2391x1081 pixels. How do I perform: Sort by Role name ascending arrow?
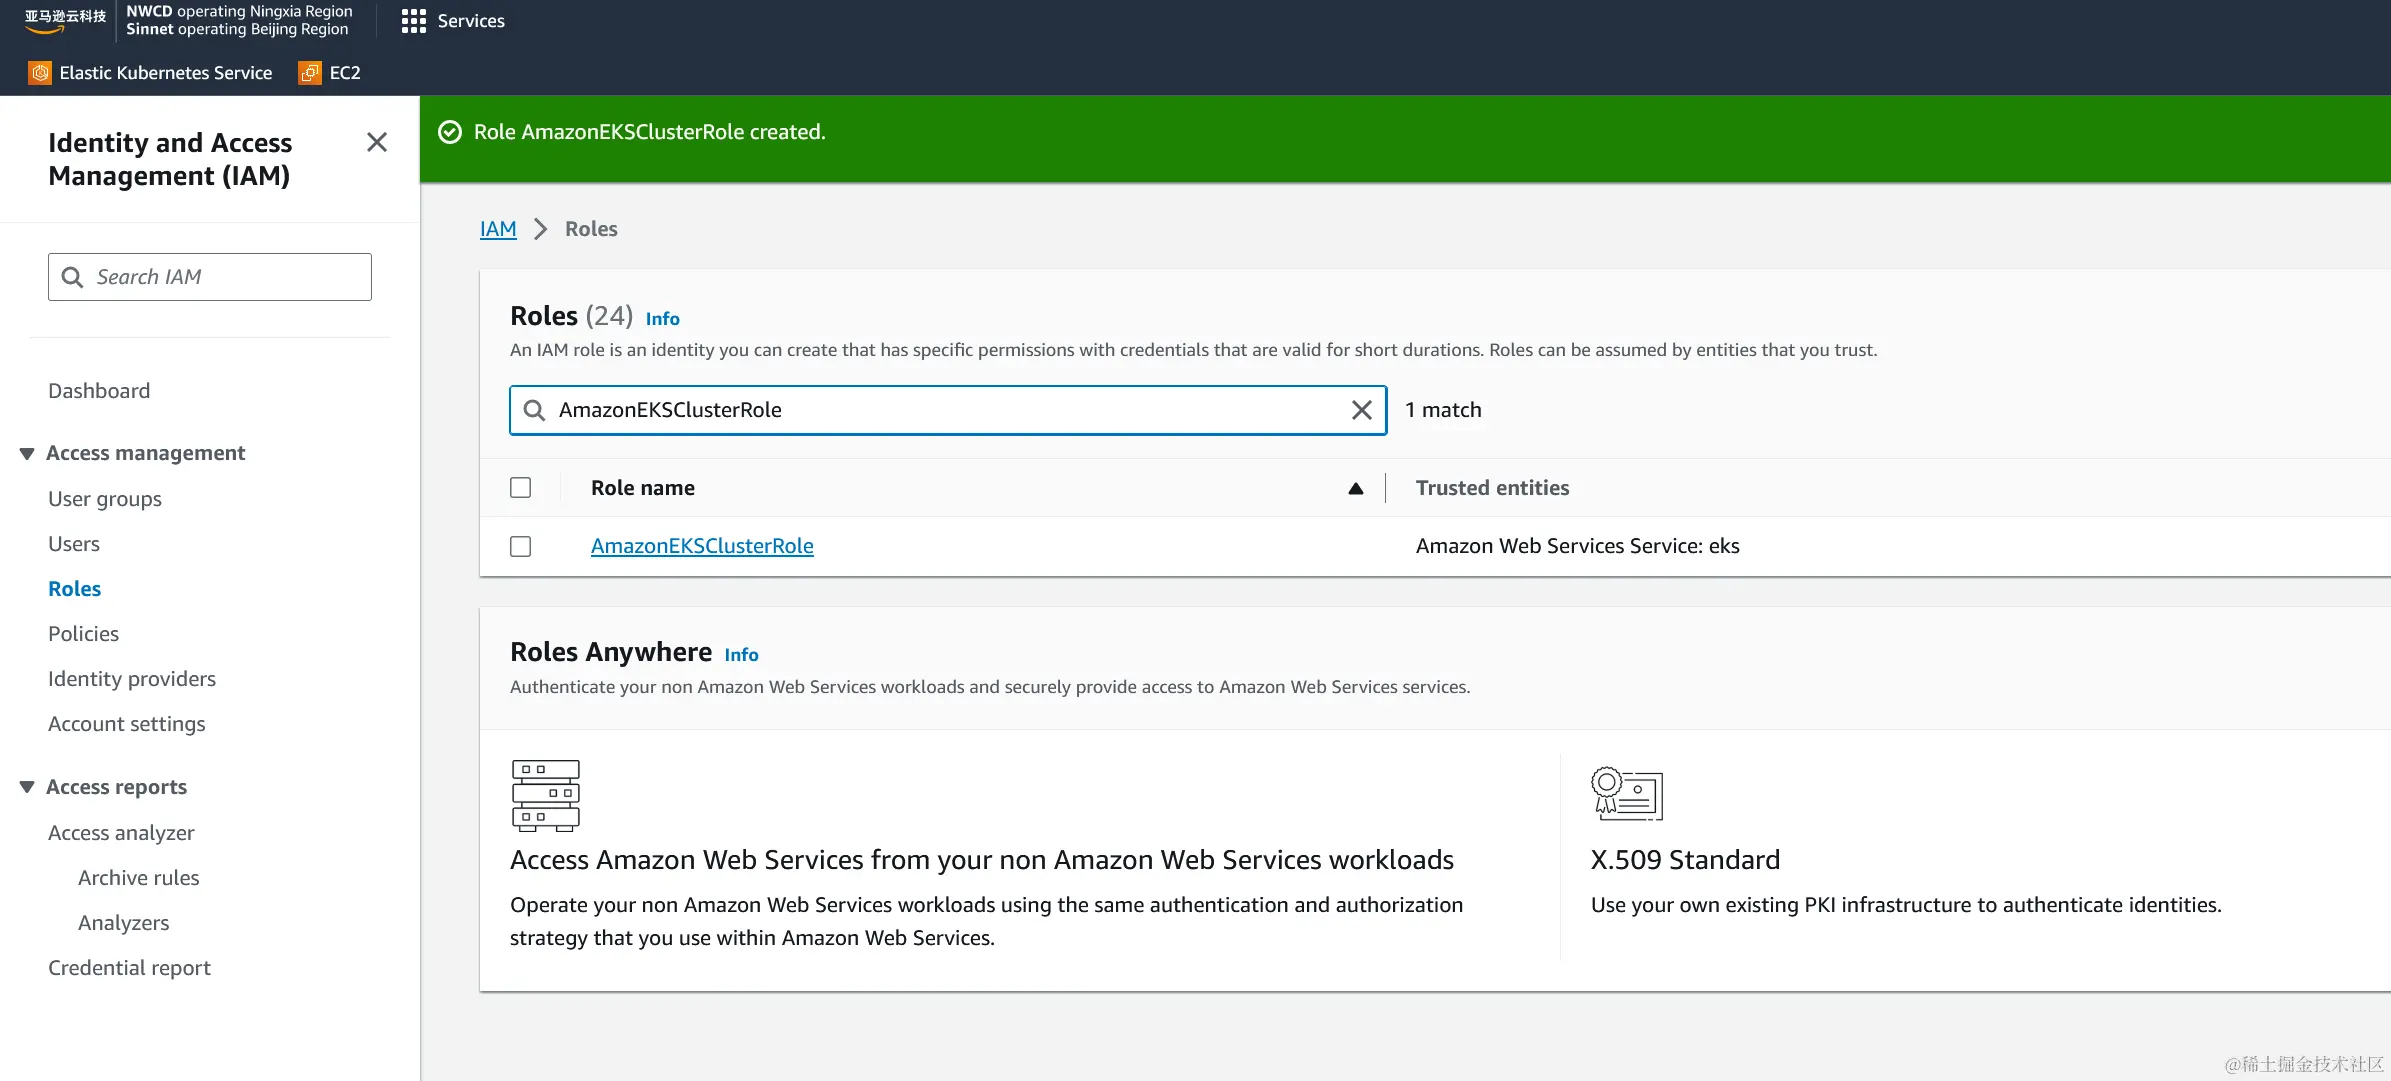click(x=1355, y=488)
